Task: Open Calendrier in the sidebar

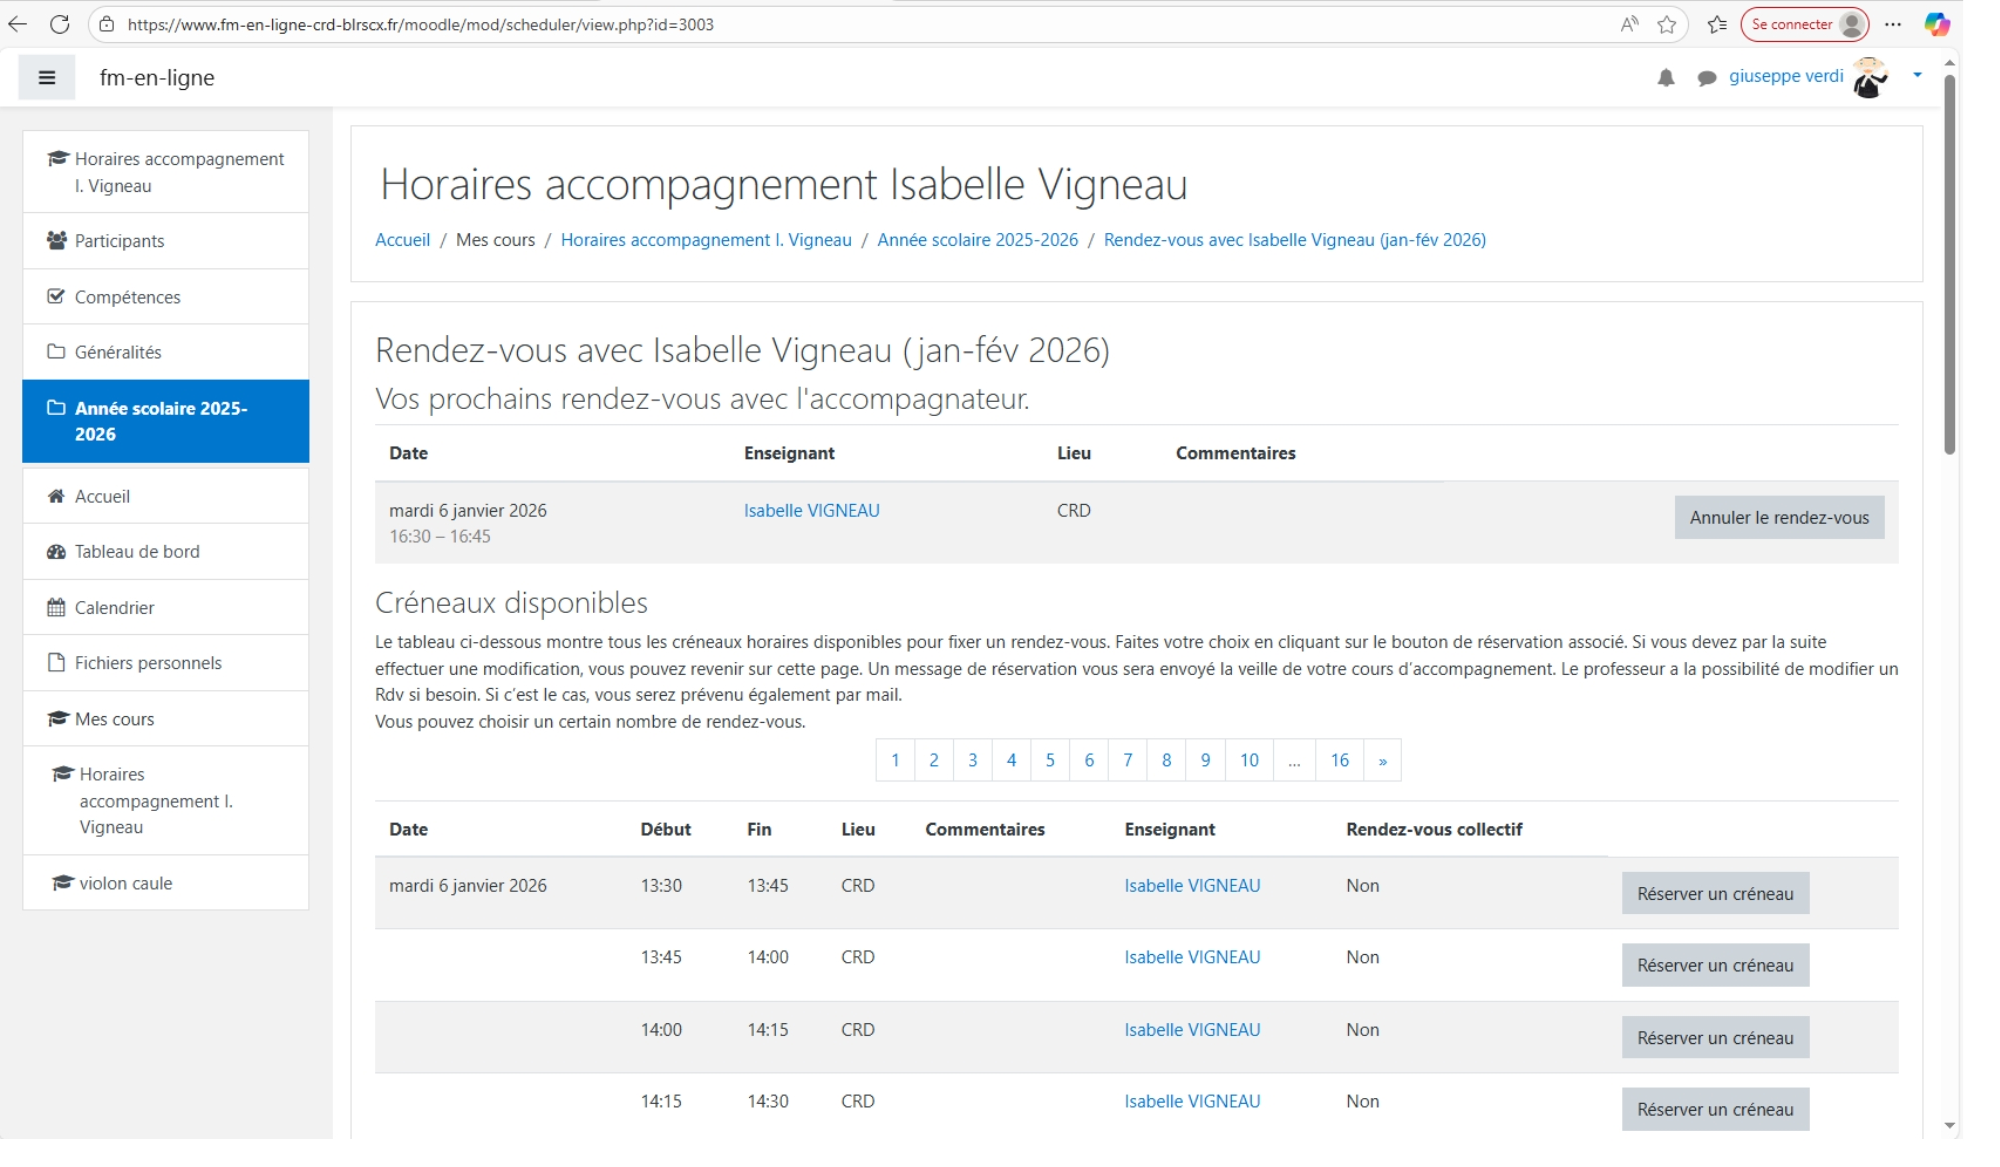Action: [114, 608]
